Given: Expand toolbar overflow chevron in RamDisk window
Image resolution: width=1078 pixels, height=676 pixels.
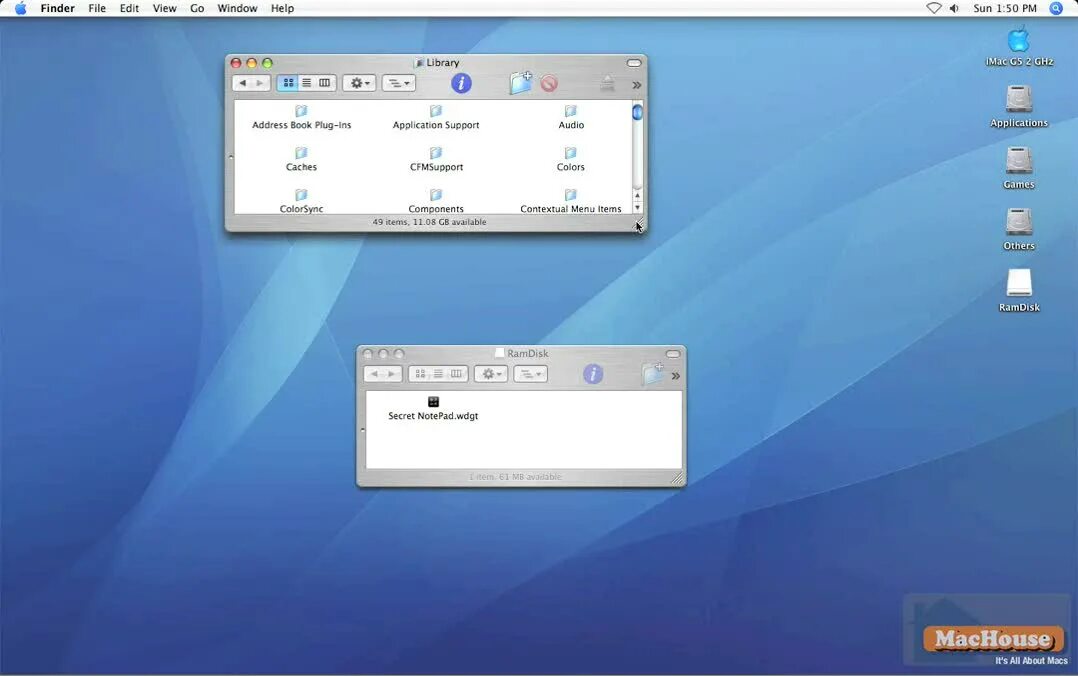Looking at the screenshot, I should 676,376.
